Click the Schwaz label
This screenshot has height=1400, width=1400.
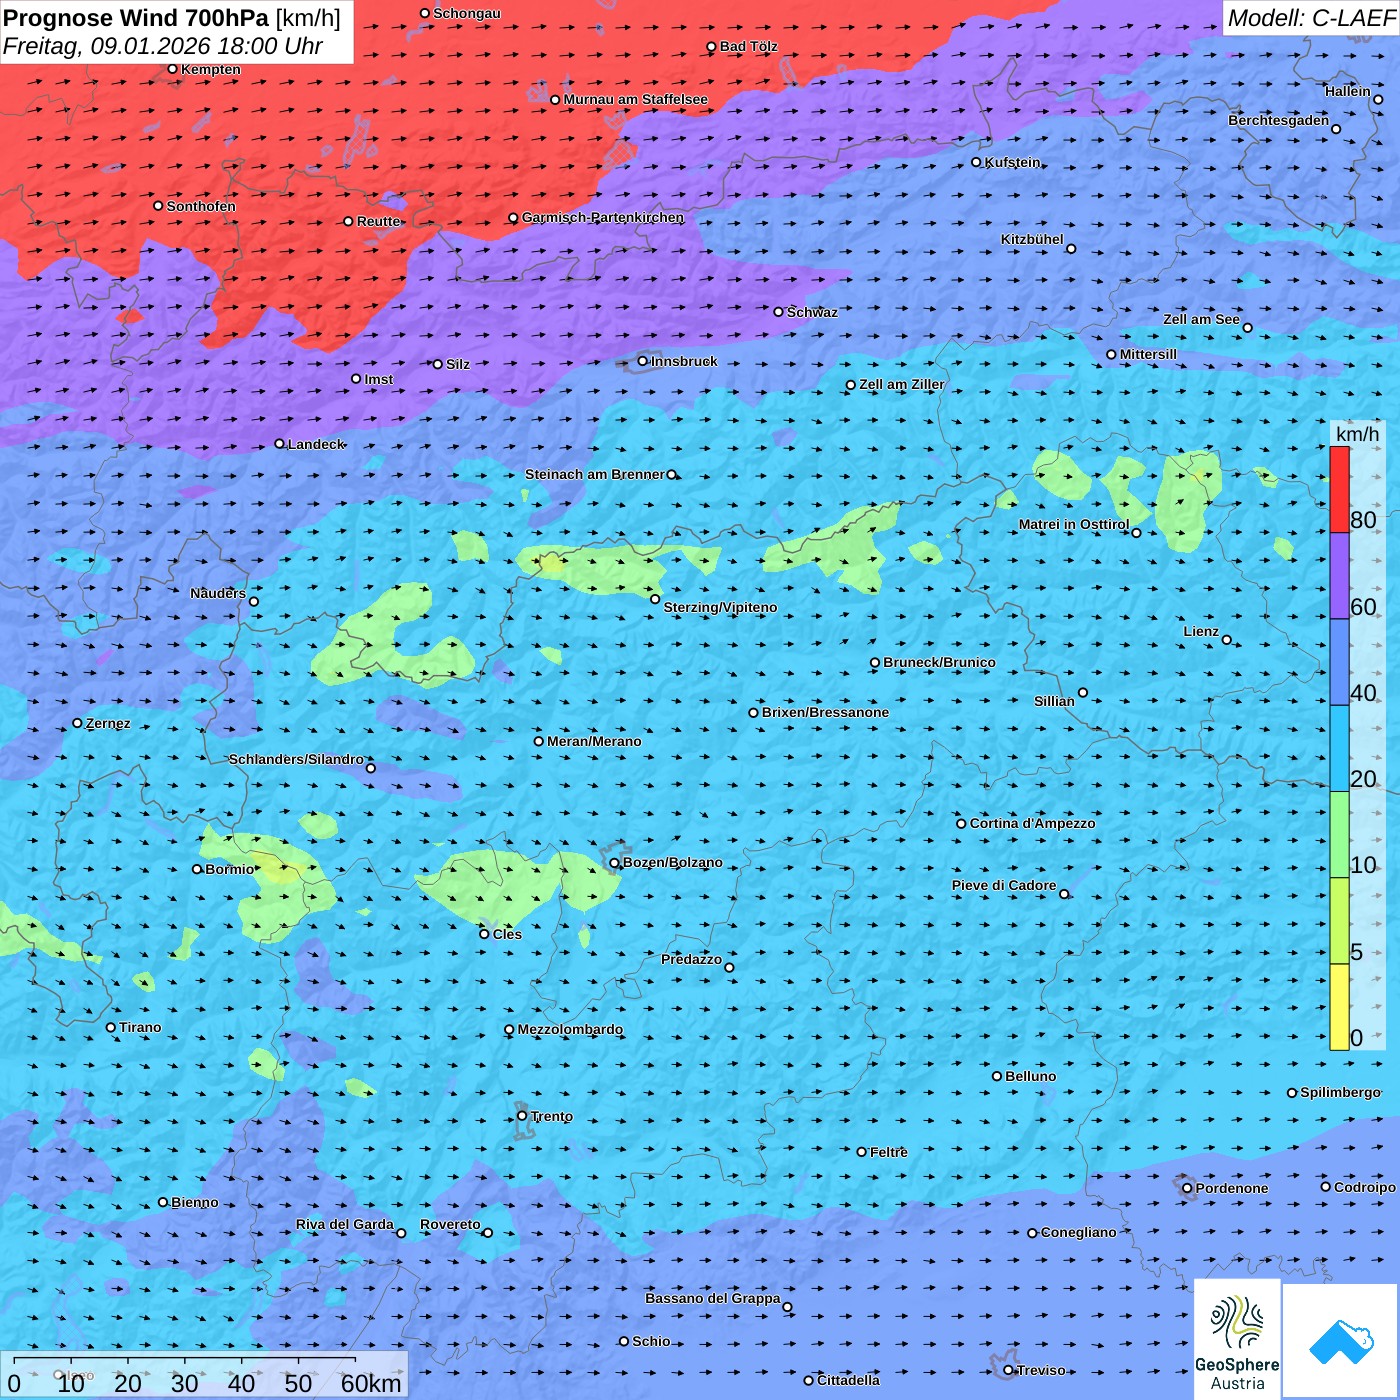812,312
